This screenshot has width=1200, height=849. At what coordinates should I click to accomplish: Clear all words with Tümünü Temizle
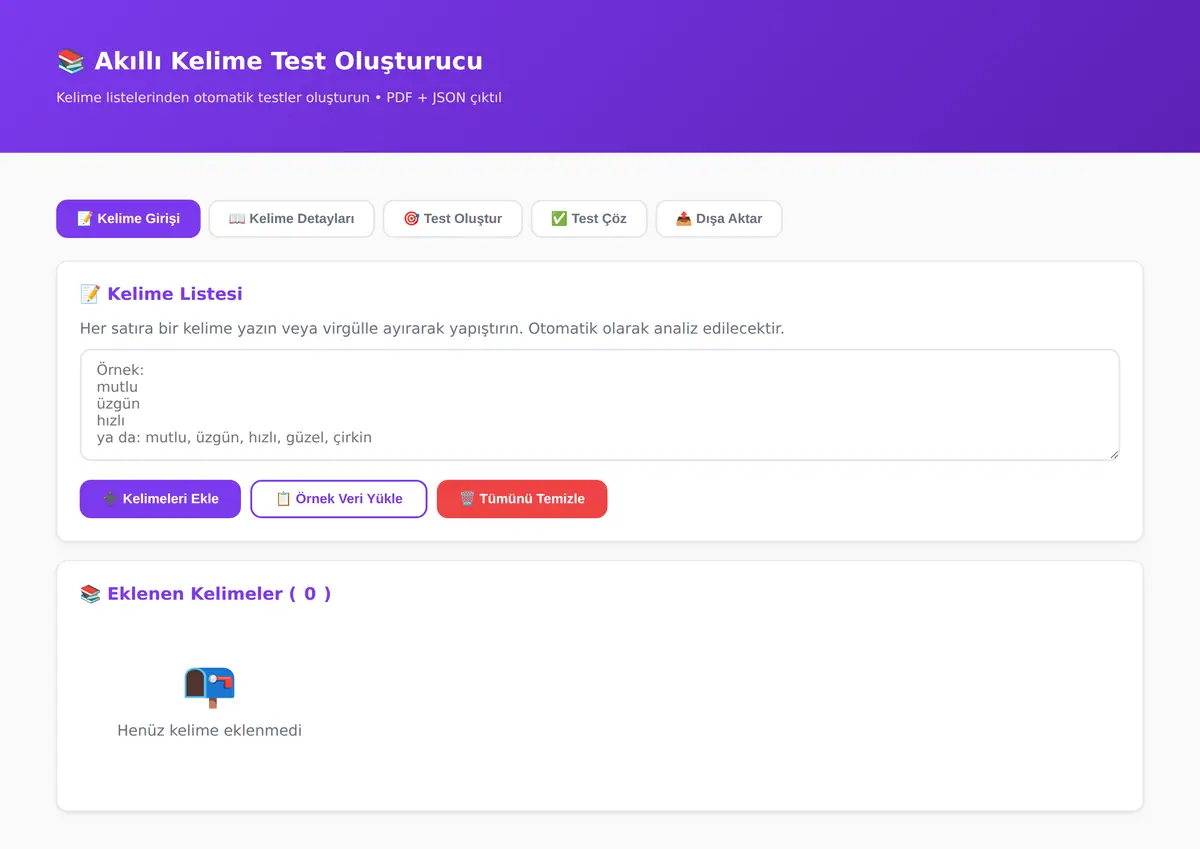tap(522, 499)
